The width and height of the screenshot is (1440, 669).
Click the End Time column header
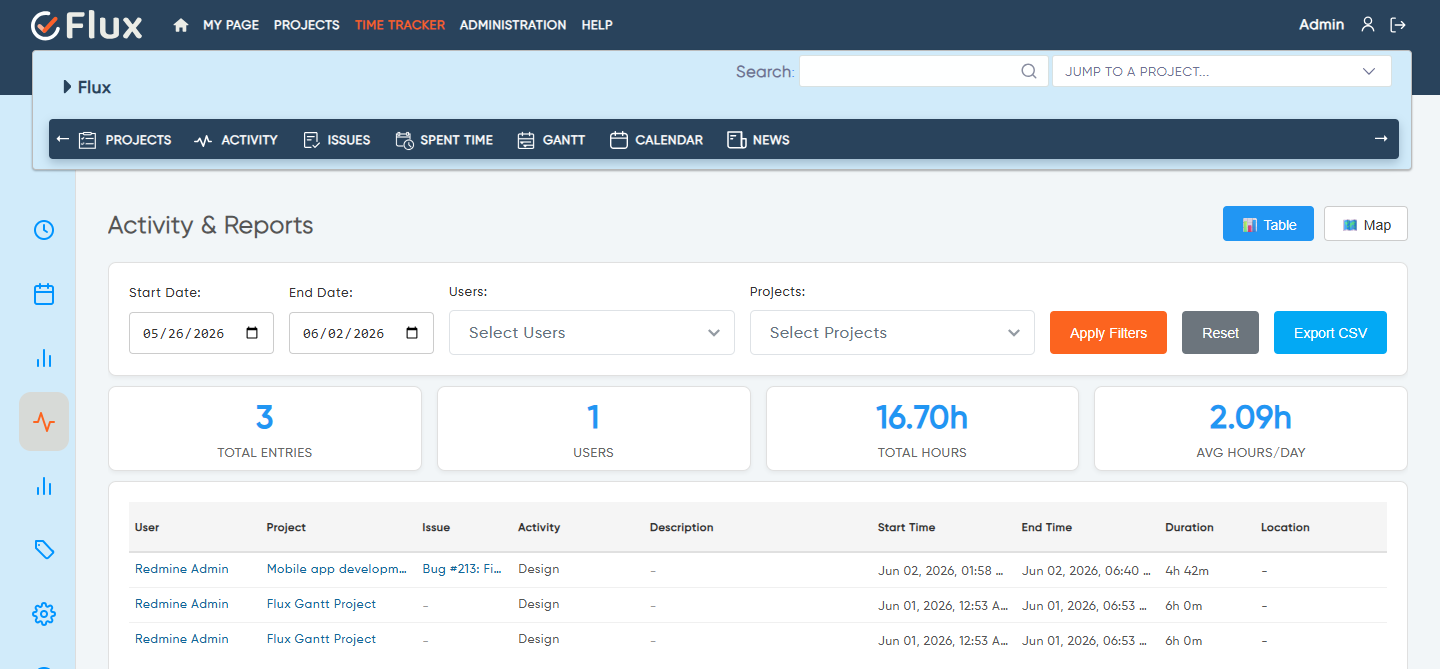coord(1047,527)
